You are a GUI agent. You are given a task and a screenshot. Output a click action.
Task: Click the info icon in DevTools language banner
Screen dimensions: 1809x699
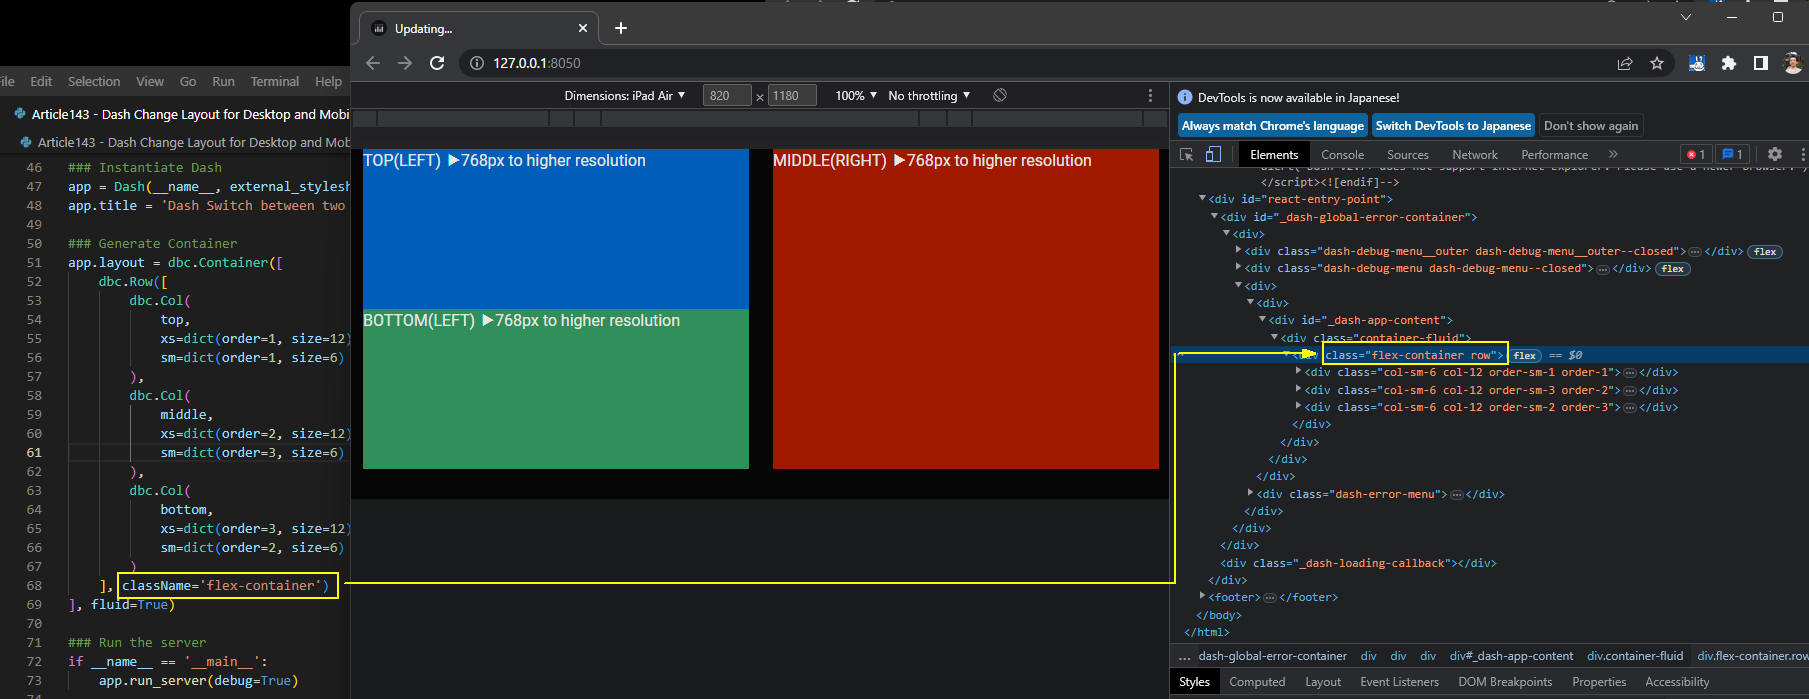point(1185,97)
